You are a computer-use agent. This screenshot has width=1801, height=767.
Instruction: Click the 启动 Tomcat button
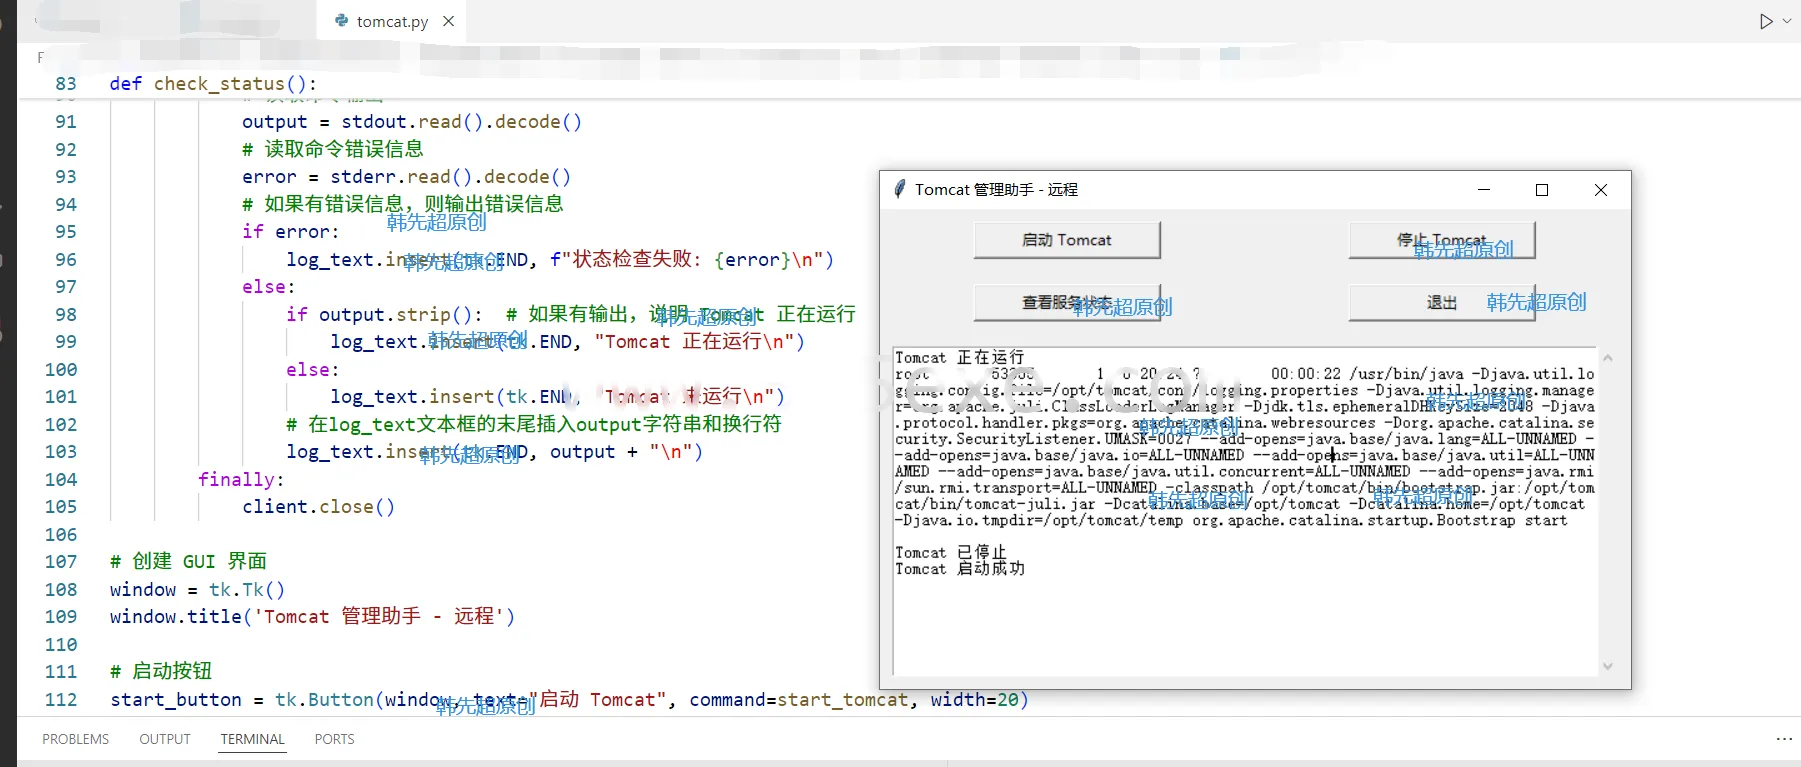(1067, 240)
